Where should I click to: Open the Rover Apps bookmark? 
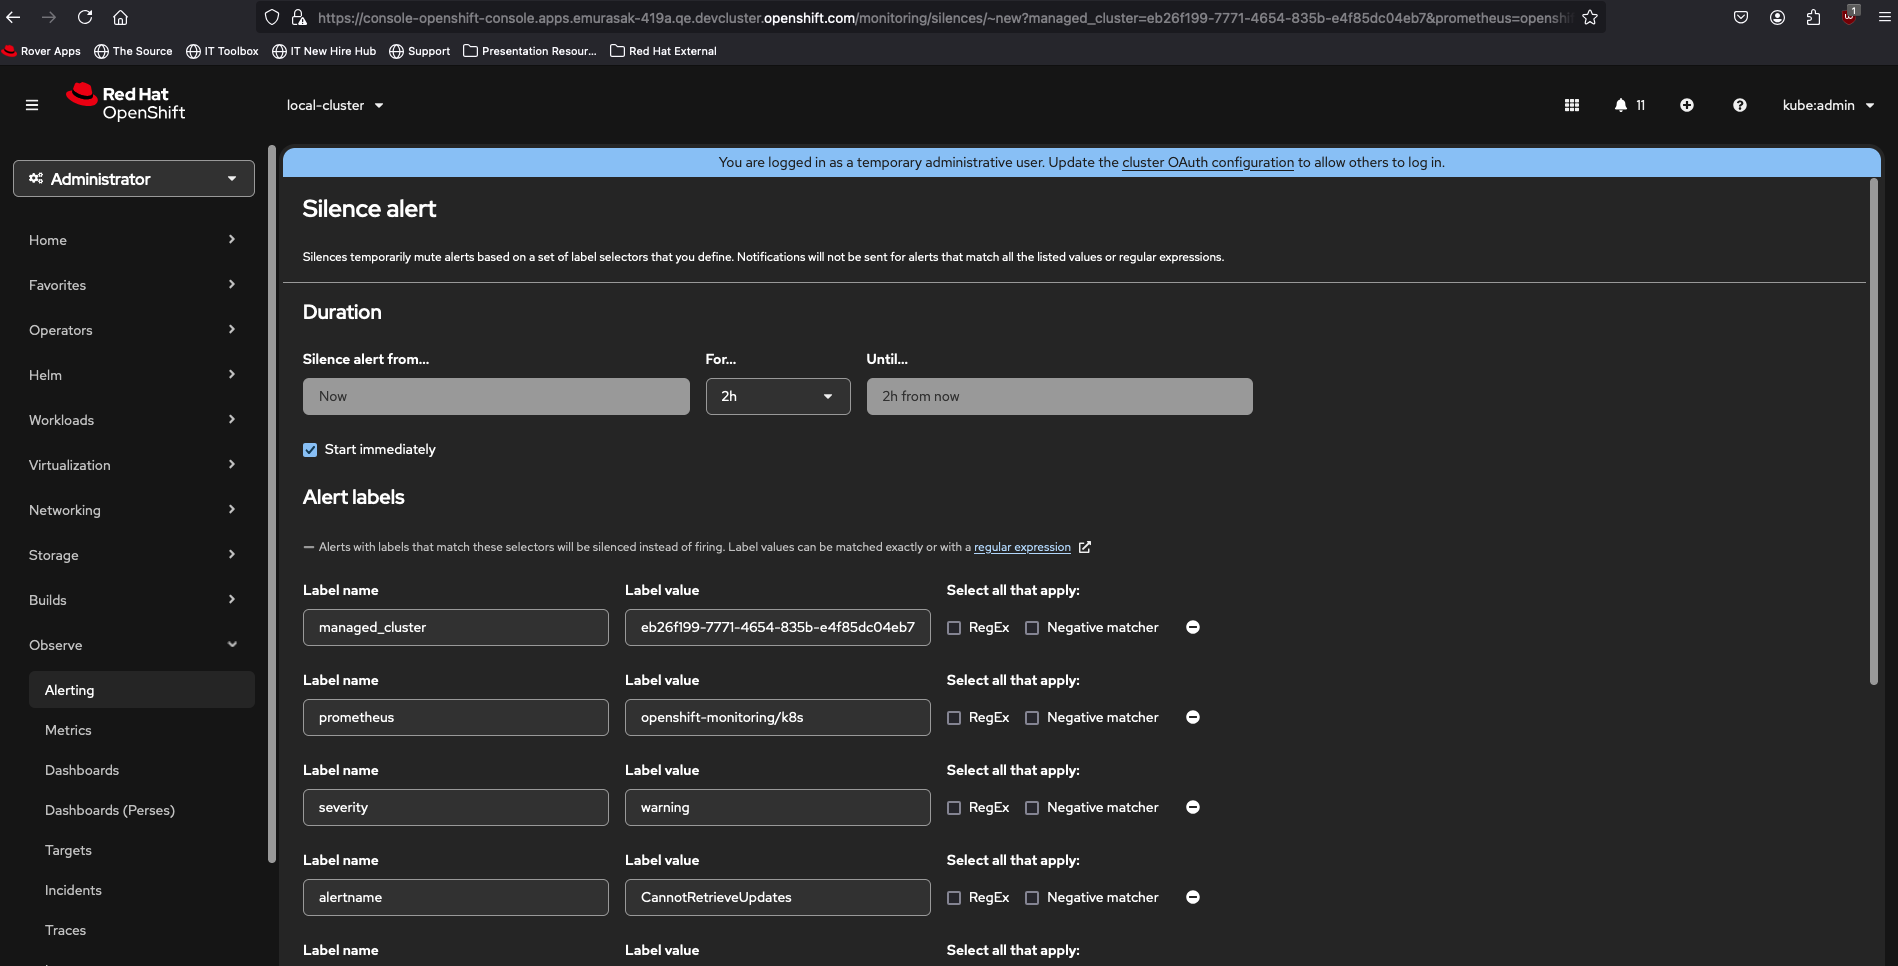tap(42, 51)
